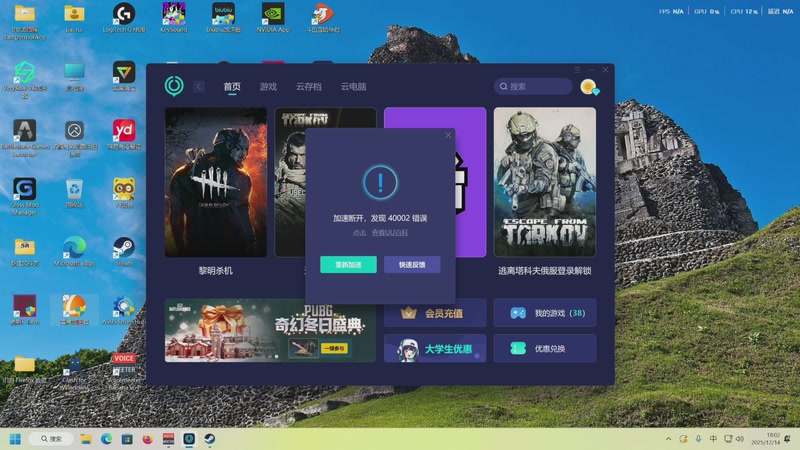Click the green accelerator logo icon
800x450 pixels.
(174, 86)
